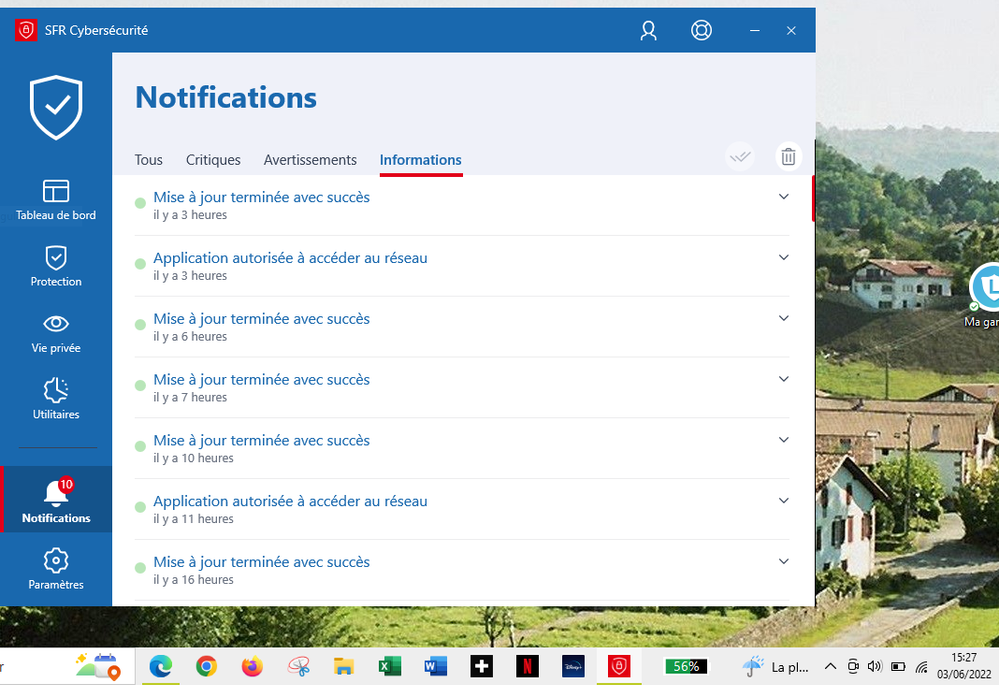Open the update notification from 10 hours ago

(261, 441)
